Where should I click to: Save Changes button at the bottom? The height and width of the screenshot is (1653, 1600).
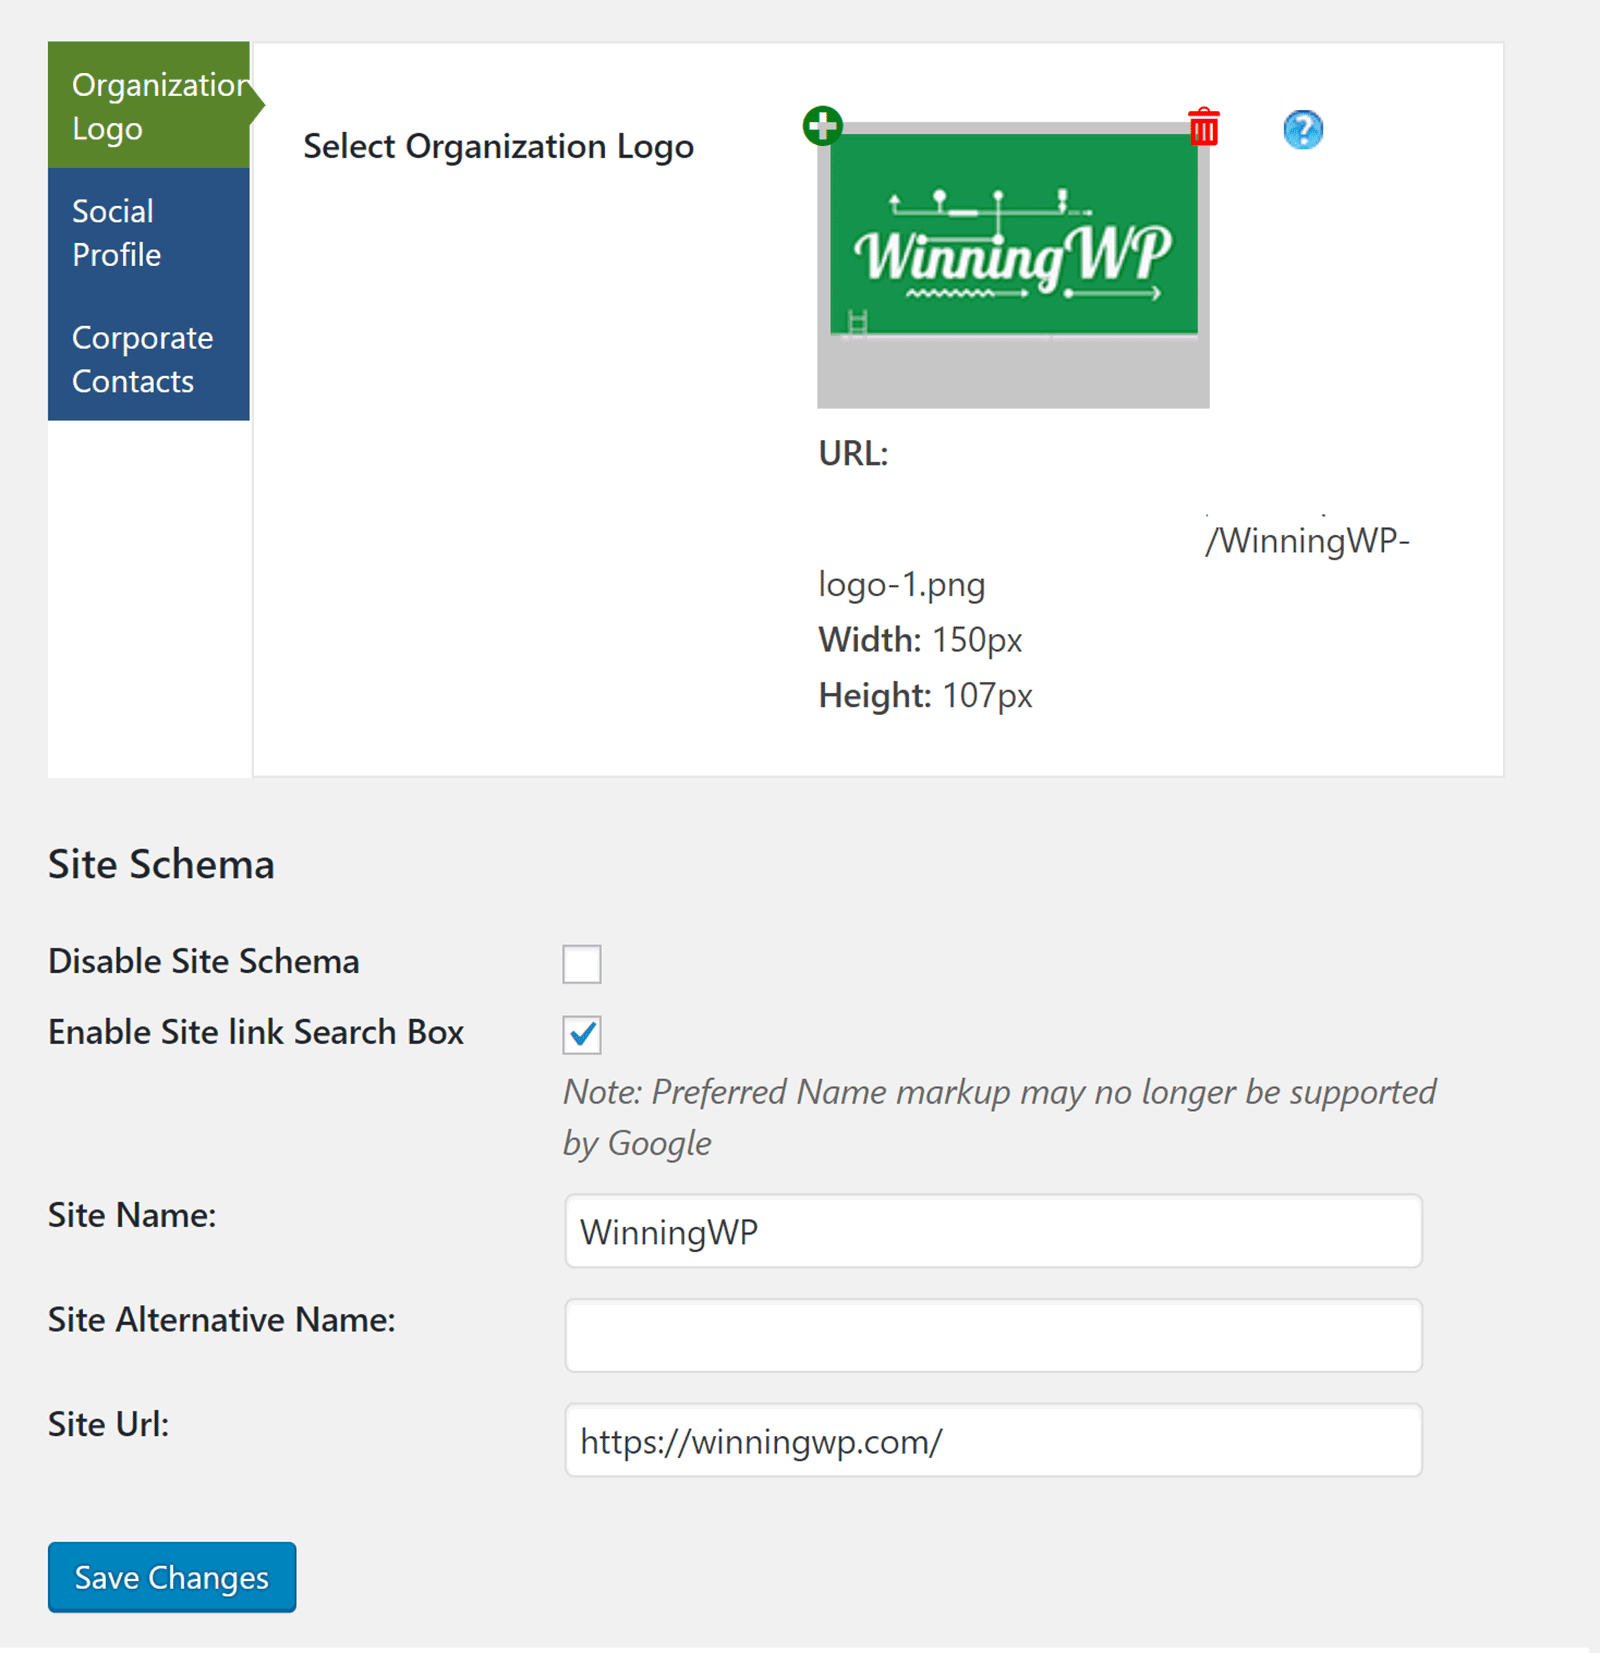coord(172,1577)
